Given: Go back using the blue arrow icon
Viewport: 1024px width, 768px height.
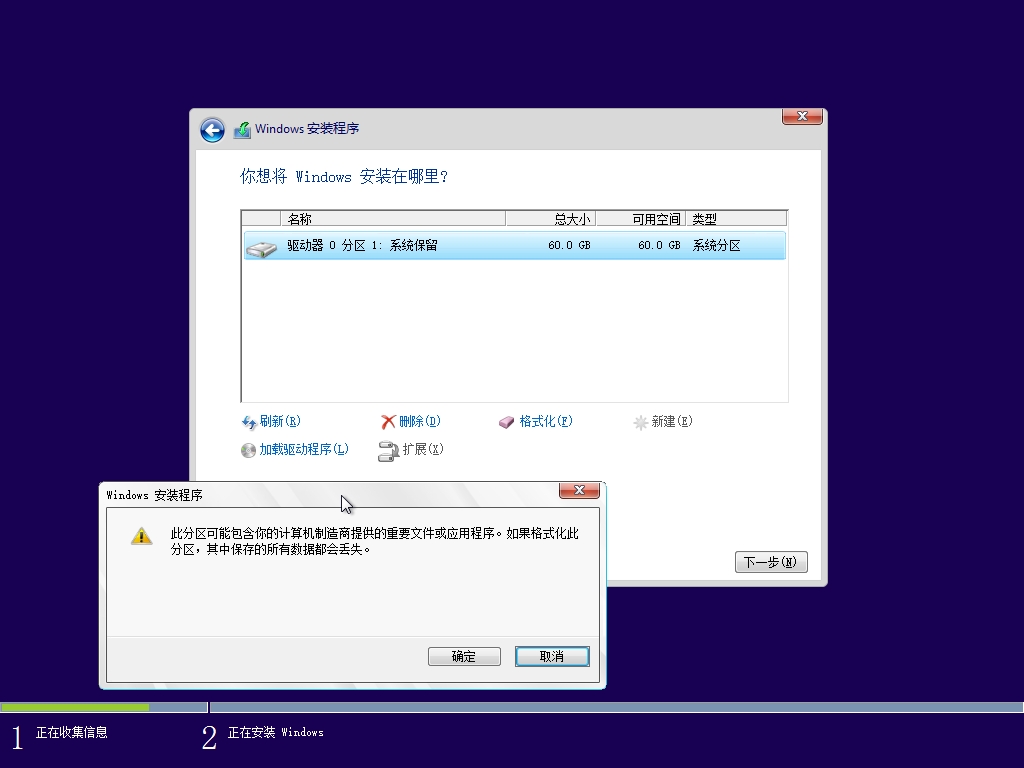Looking at the screenshot, I should click(x=212, y=129).
